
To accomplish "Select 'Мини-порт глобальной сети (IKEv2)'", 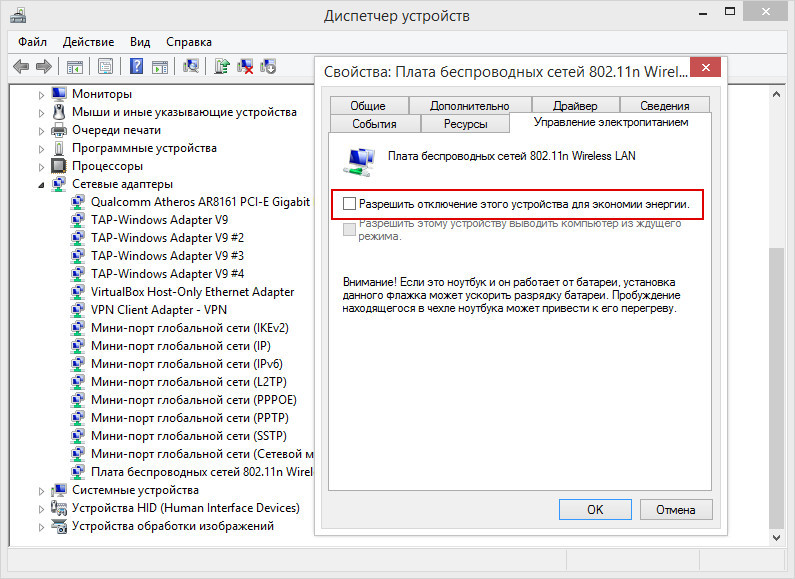I will pyautogui.click(x=190, y=328).
